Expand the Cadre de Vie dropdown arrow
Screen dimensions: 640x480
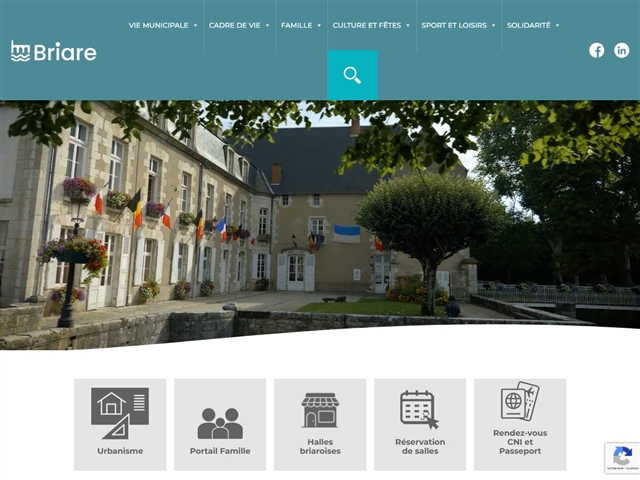coord(267,25)
